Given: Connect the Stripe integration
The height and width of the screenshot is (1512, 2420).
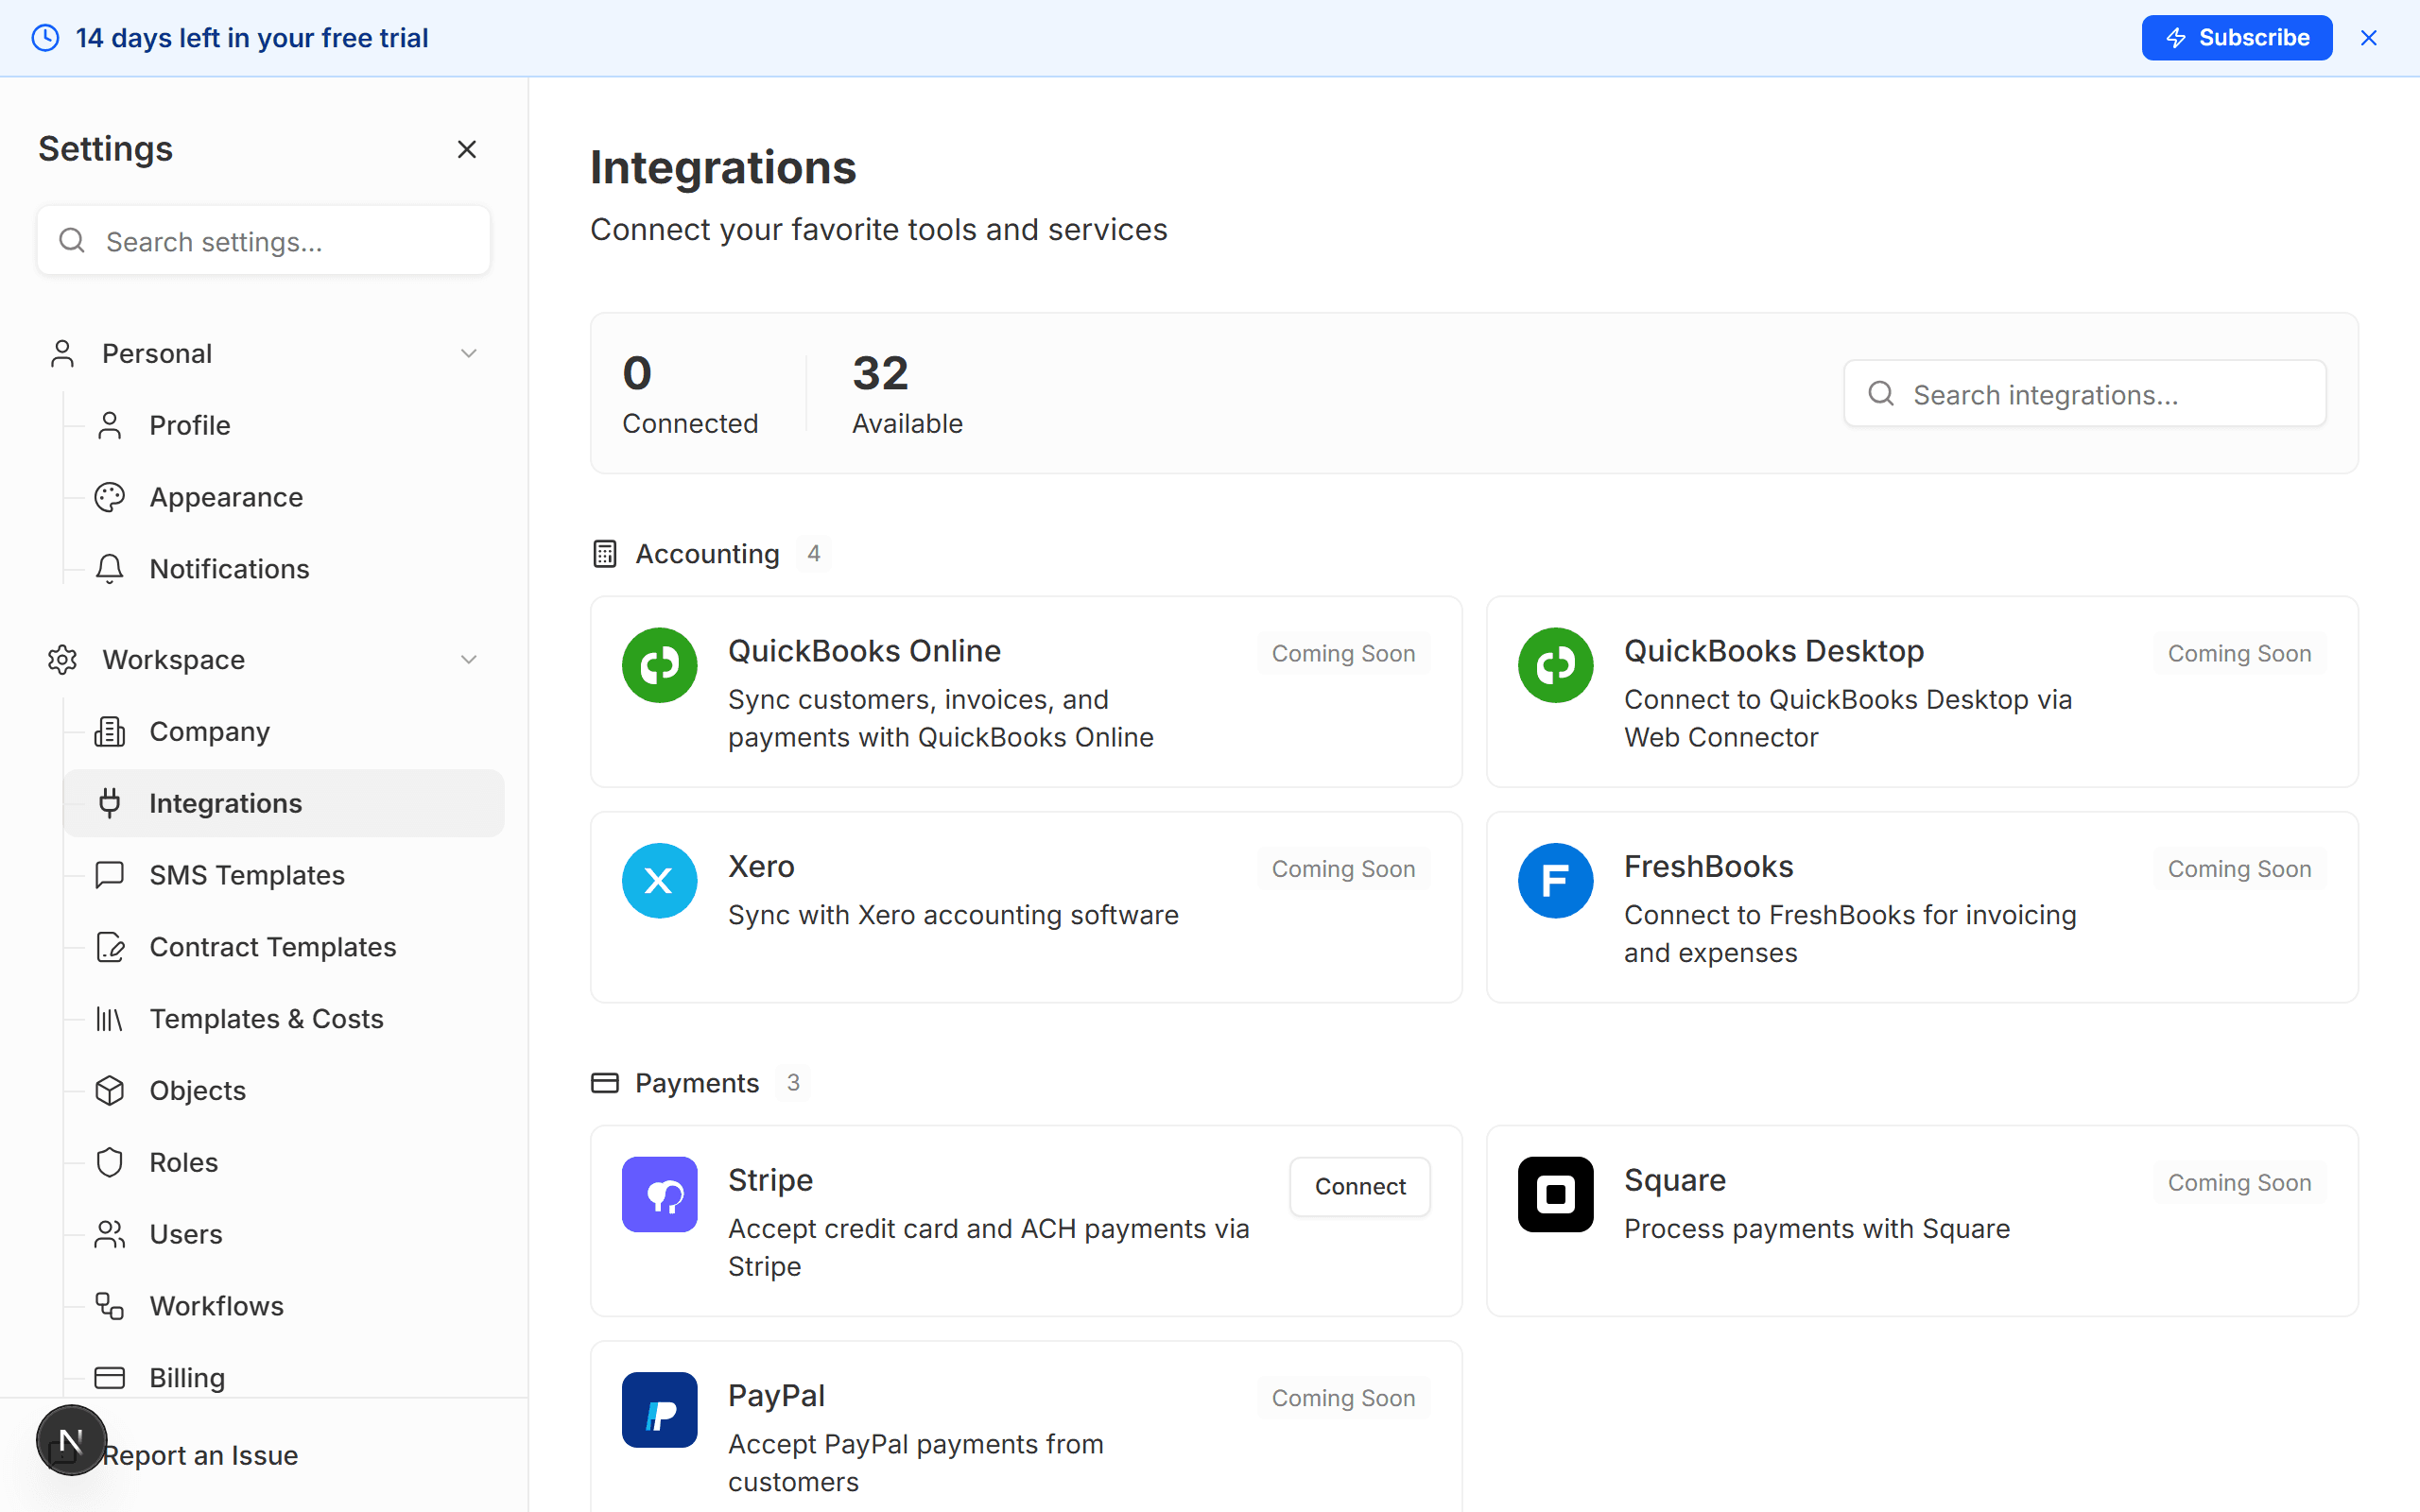Looking at the screenshot, I should tap(1360, 1186).
